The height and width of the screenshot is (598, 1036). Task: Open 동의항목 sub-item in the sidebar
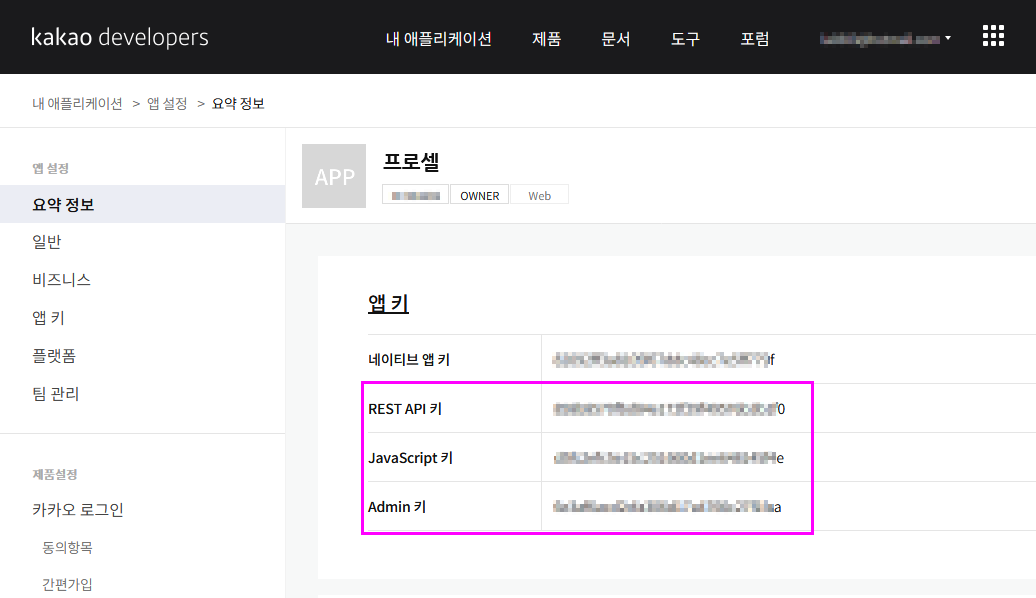pyautogui.click(x=67, y=547)
